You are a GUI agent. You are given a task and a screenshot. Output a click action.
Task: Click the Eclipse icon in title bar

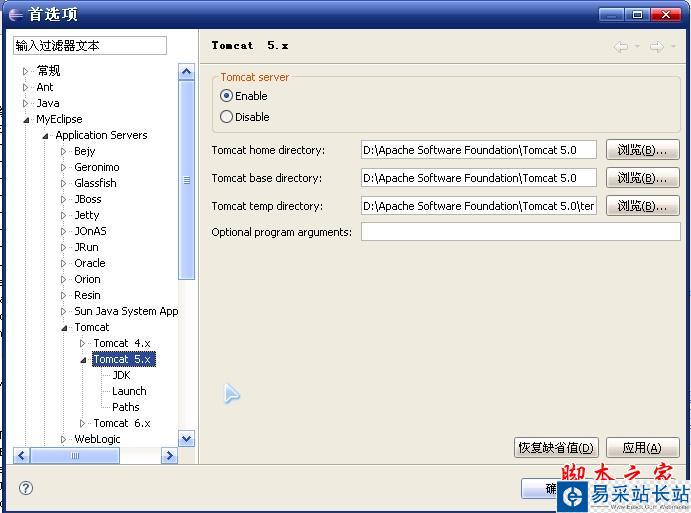15,15
